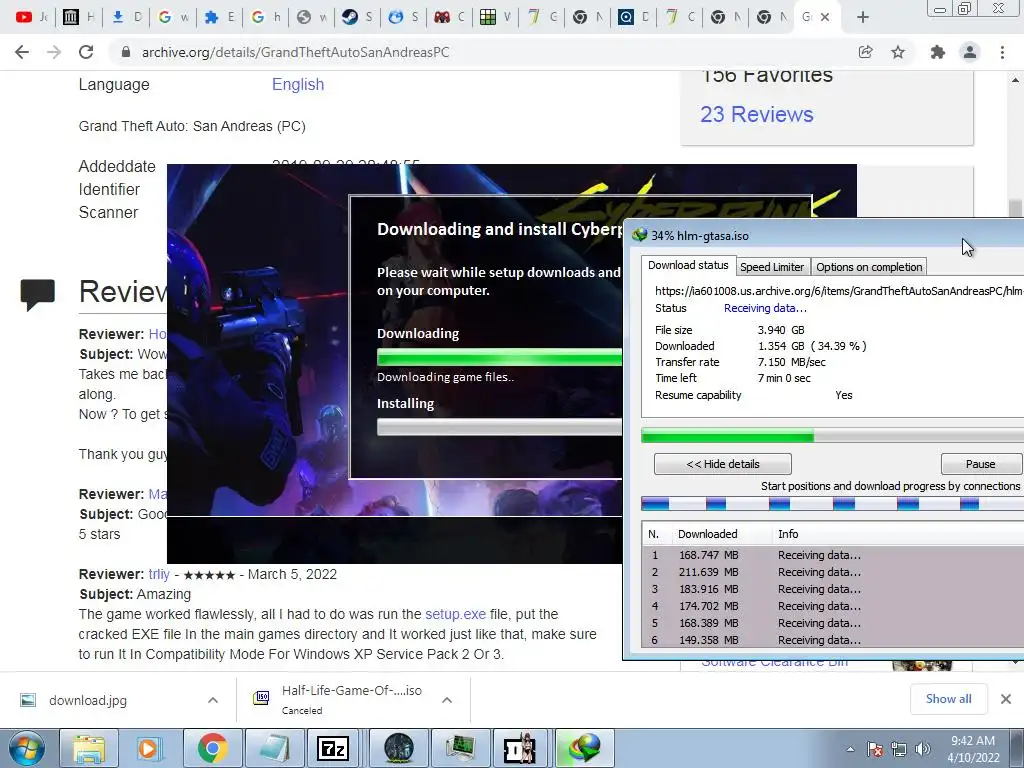Switch to Options on completion tab
1024x768 pixels.
point(869,267)
